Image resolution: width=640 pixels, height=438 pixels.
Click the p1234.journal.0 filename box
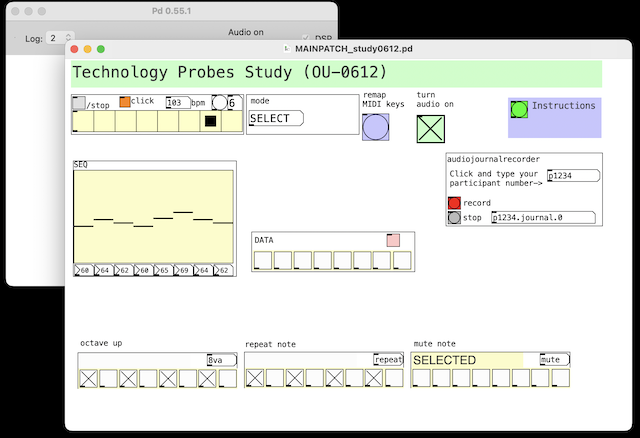pyautogui.click(x=543, y=218)
